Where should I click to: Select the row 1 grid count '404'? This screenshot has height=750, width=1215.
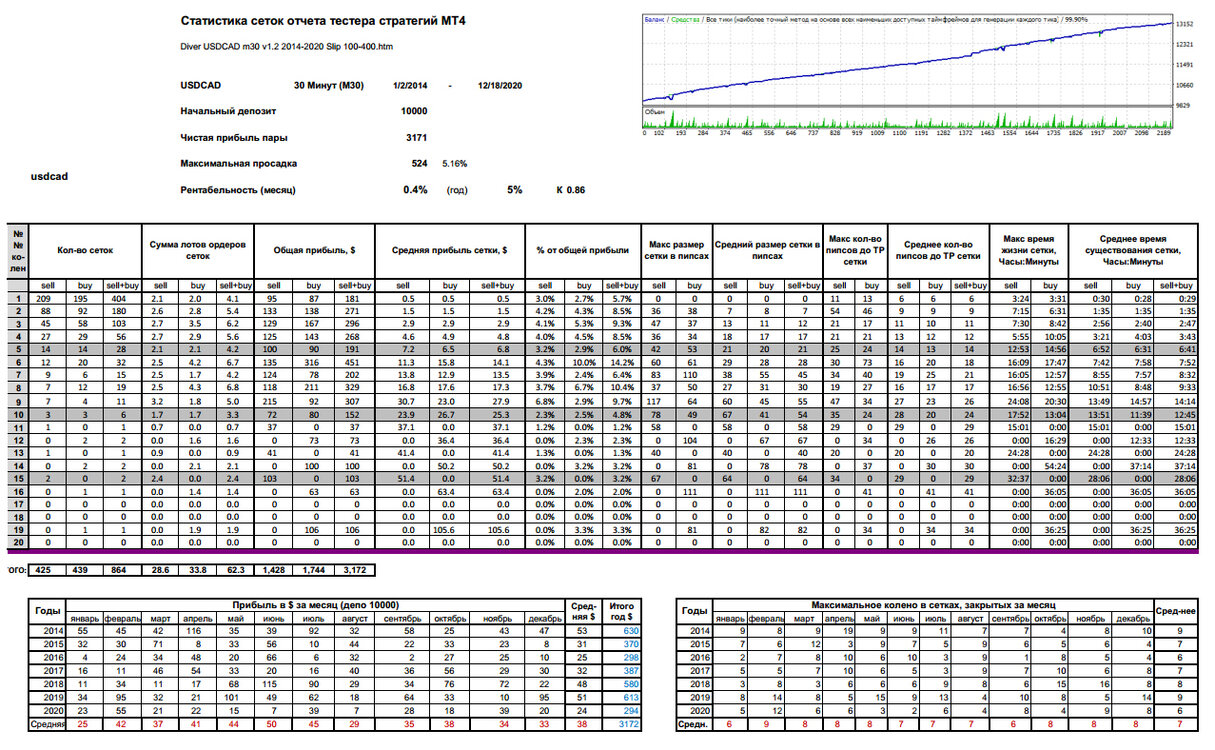coord(120,298)
